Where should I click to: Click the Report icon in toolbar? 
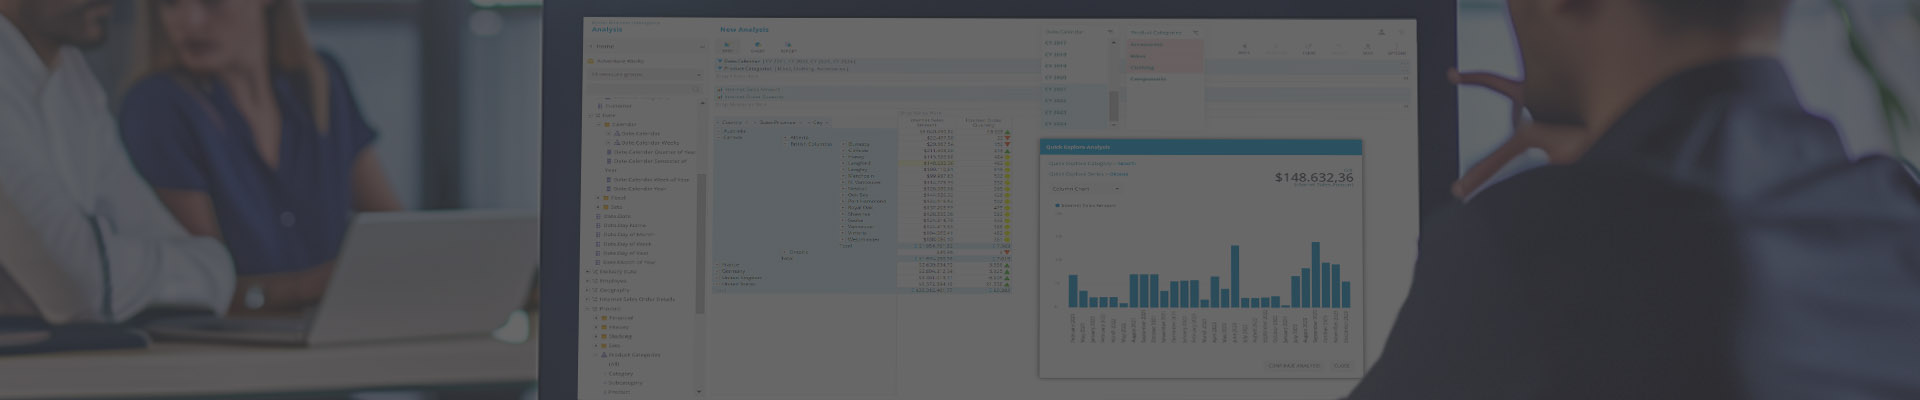[x=788, y=46]
